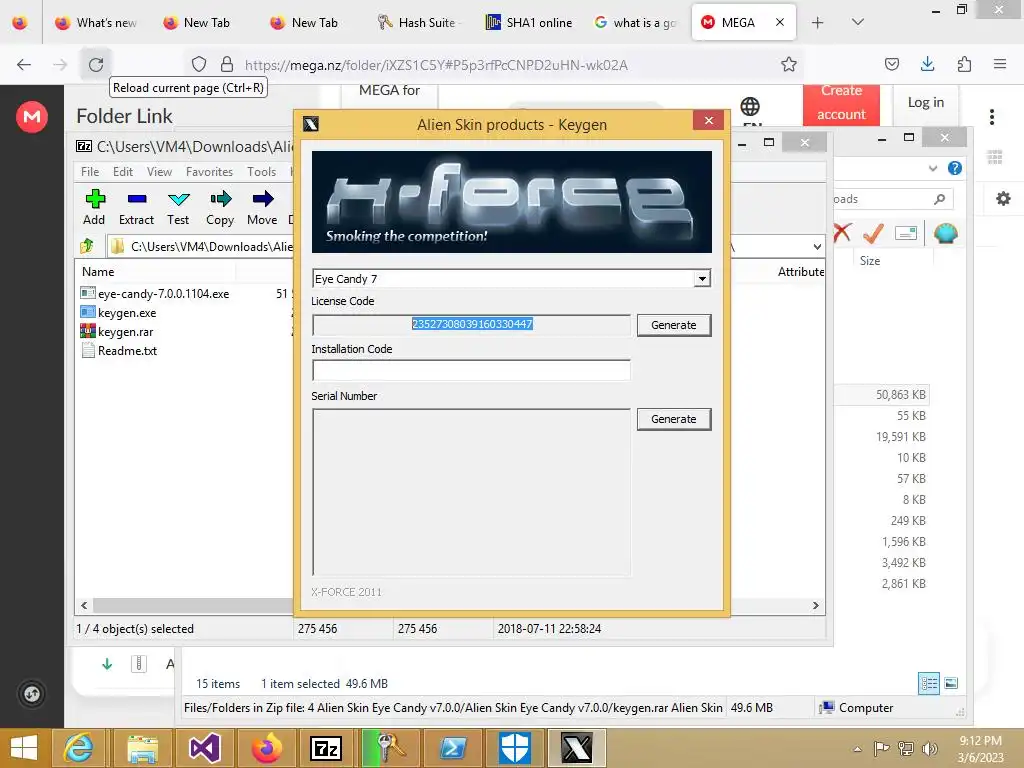Open the settings gear icon on the right
1024x768 pixels.
tap(1003, 199)
